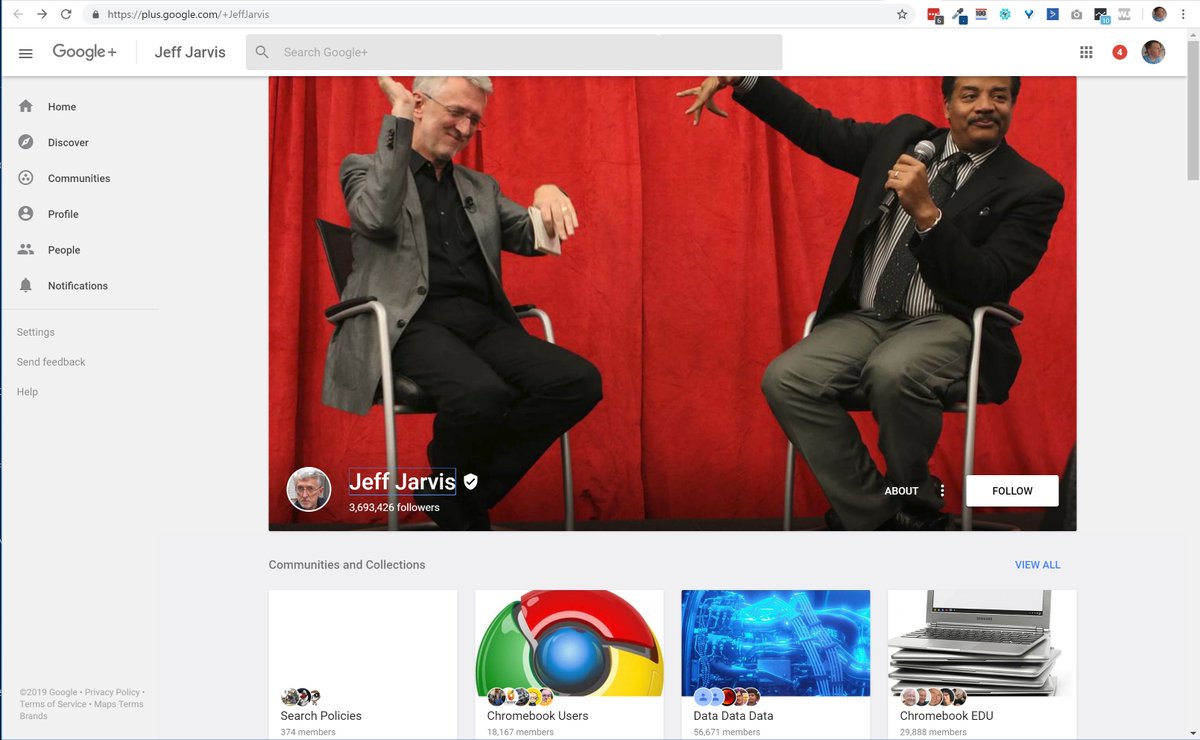Click the Communities icon in the sidebar

[26, 178]
